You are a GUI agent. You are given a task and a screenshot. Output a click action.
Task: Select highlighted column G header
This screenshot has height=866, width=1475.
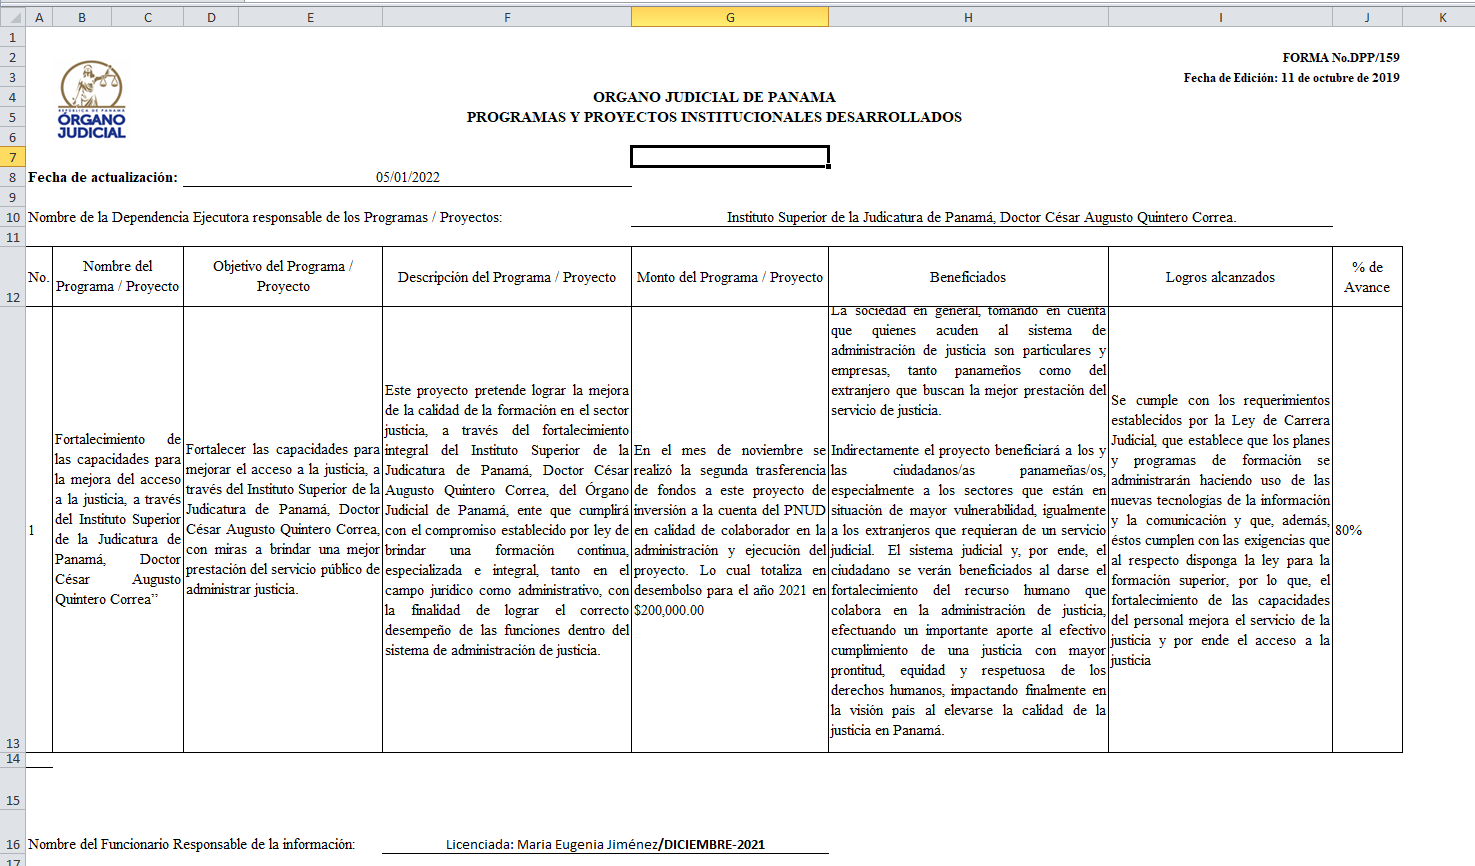tap(730, 17)
